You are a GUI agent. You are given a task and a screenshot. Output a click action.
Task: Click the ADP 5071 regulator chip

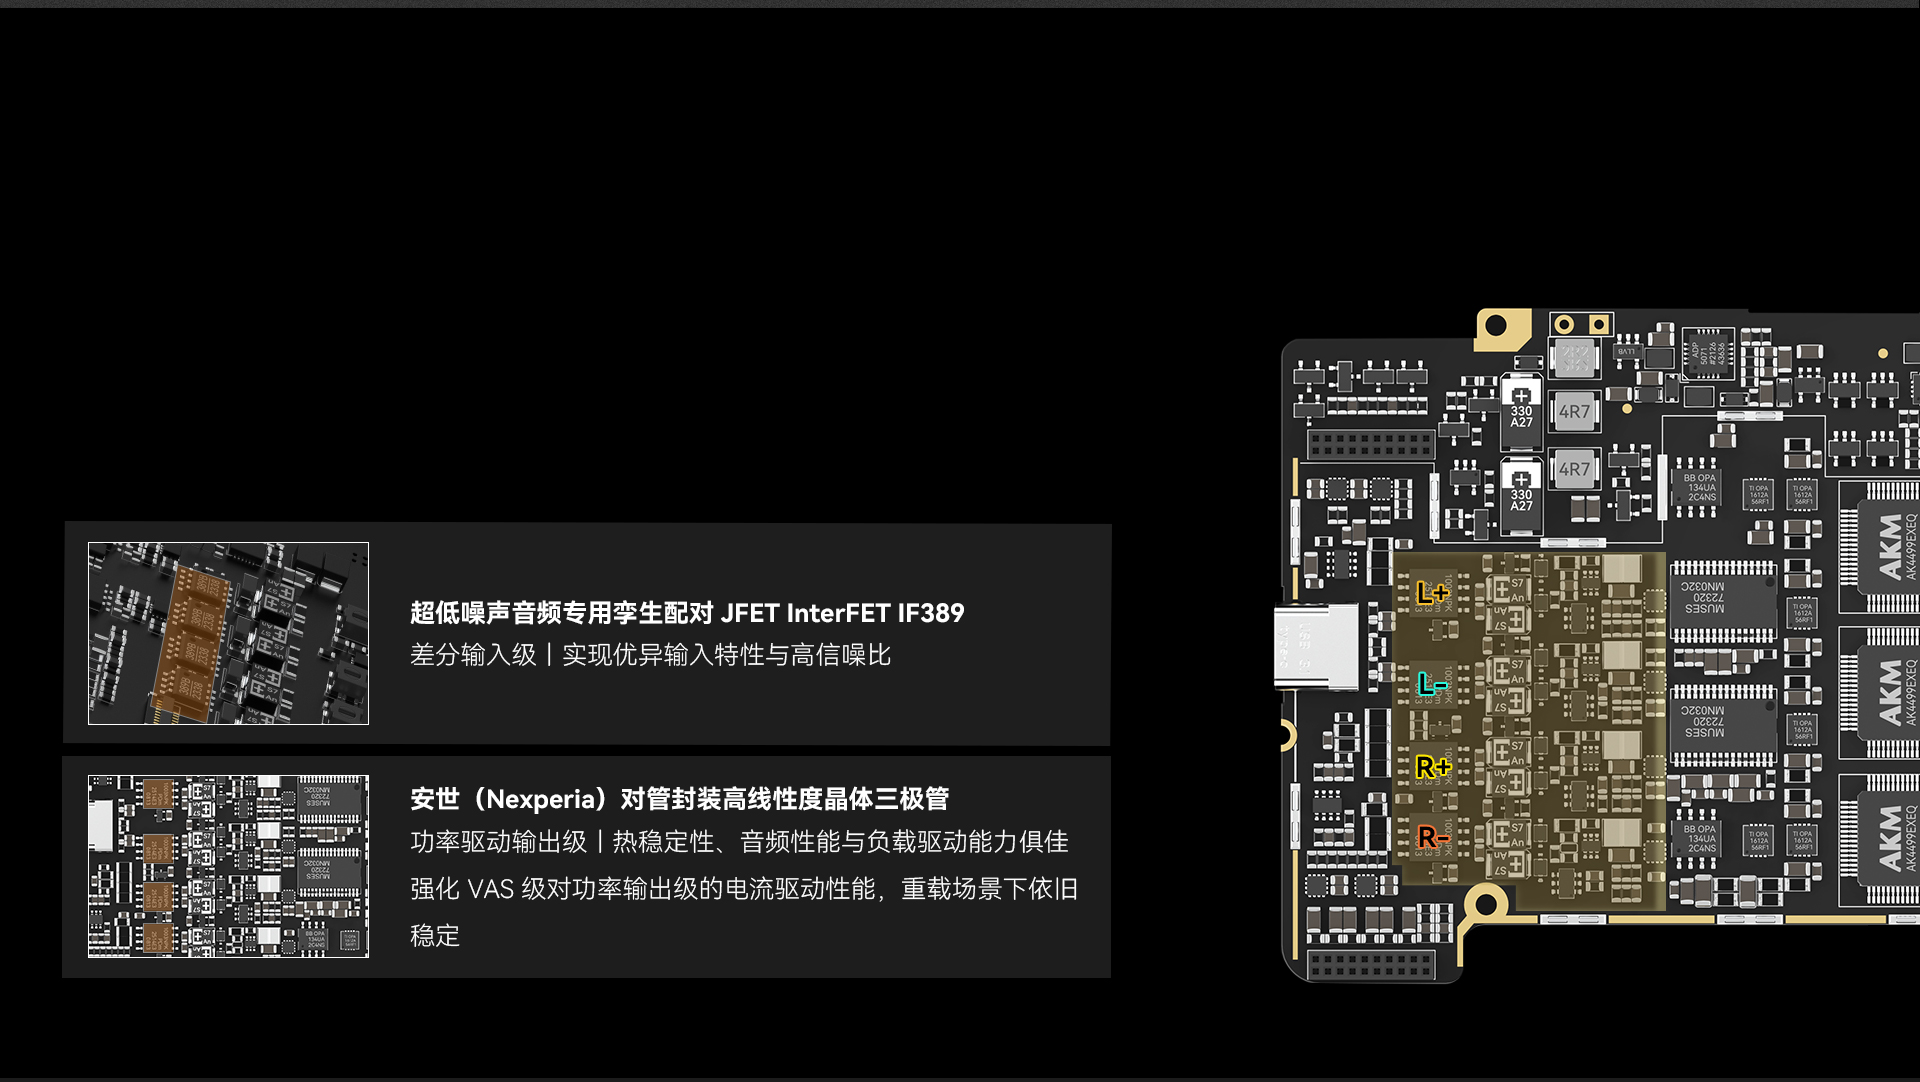[x=1708, y=353]
